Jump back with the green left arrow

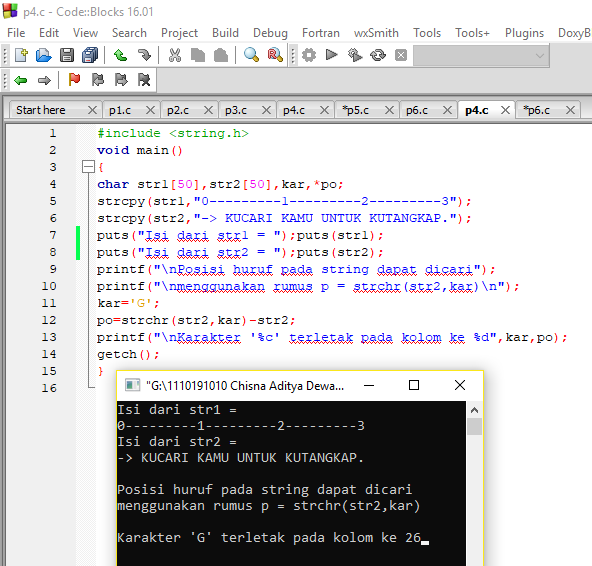[x=21, y=80]
